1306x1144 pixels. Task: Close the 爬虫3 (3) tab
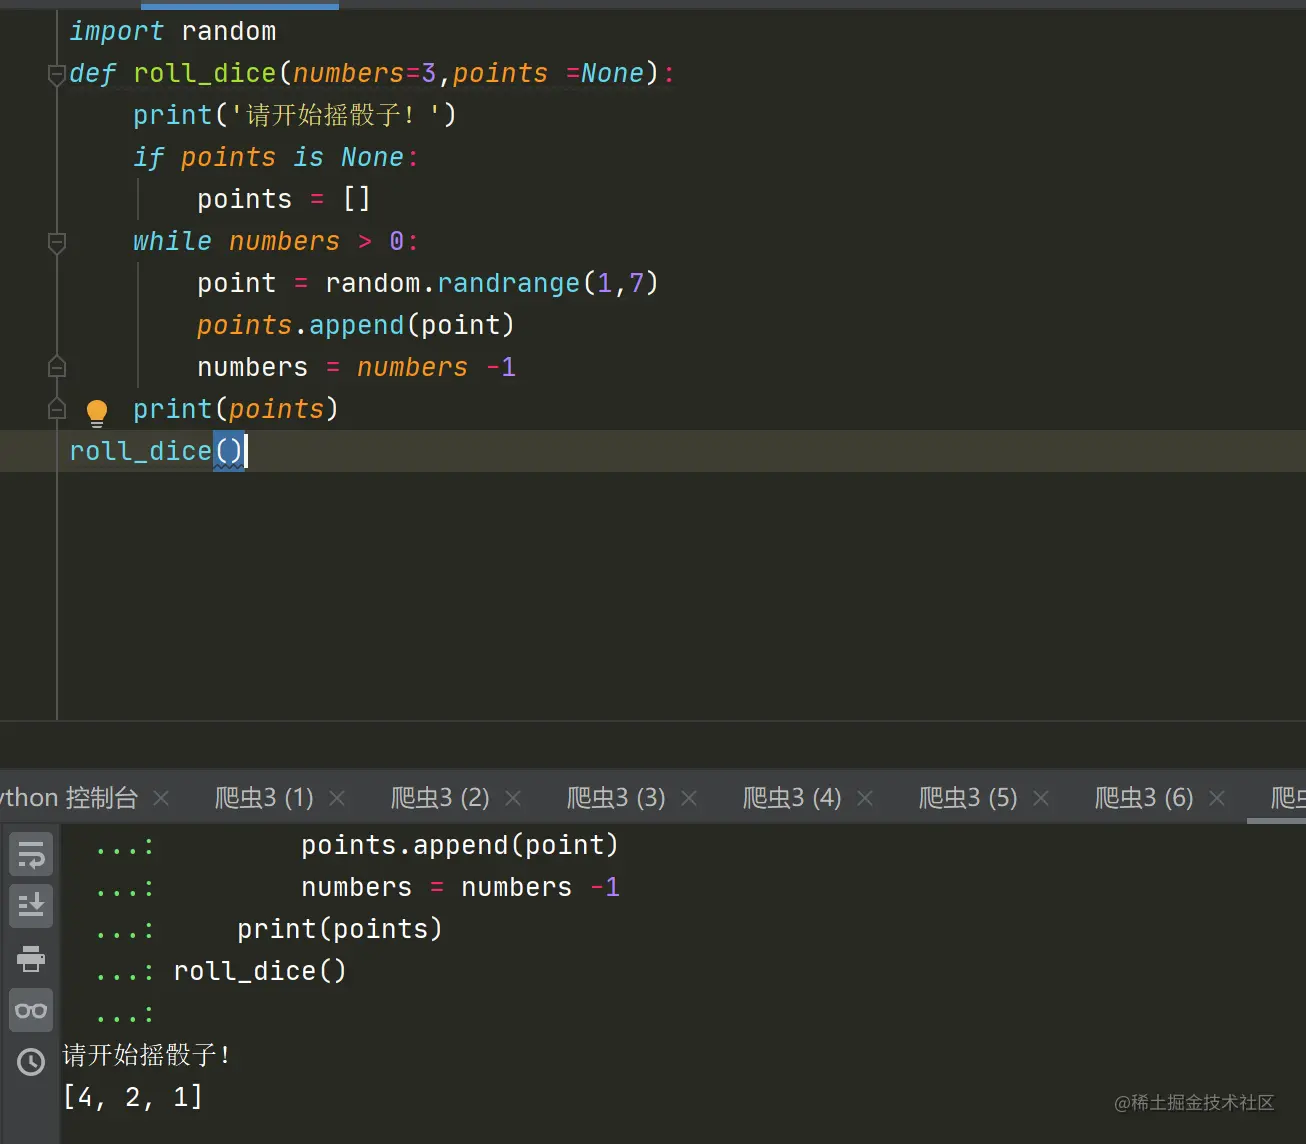(x=689, y=798)
